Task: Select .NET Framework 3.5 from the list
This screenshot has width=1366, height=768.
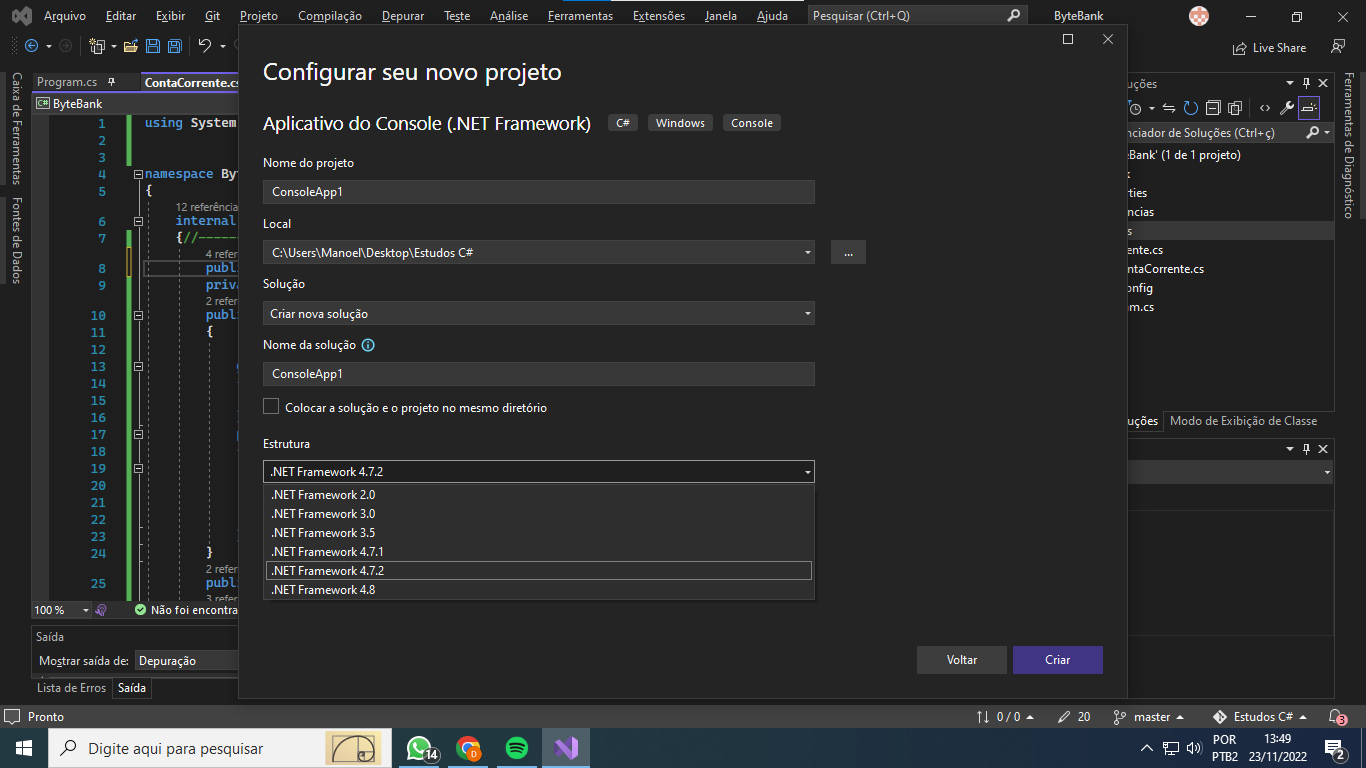Action: tap(539, 533)
